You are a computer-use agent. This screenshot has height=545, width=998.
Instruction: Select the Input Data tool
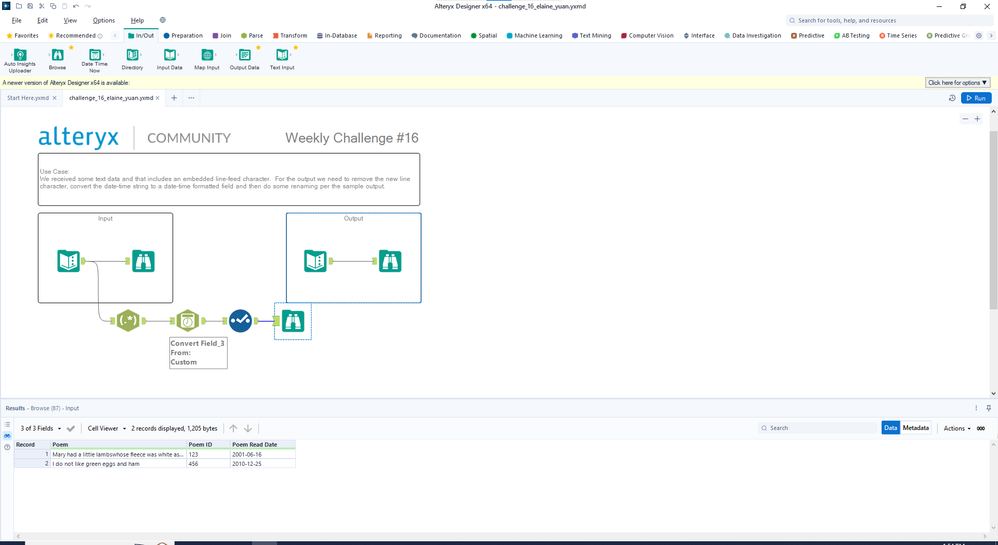(169, 59)
